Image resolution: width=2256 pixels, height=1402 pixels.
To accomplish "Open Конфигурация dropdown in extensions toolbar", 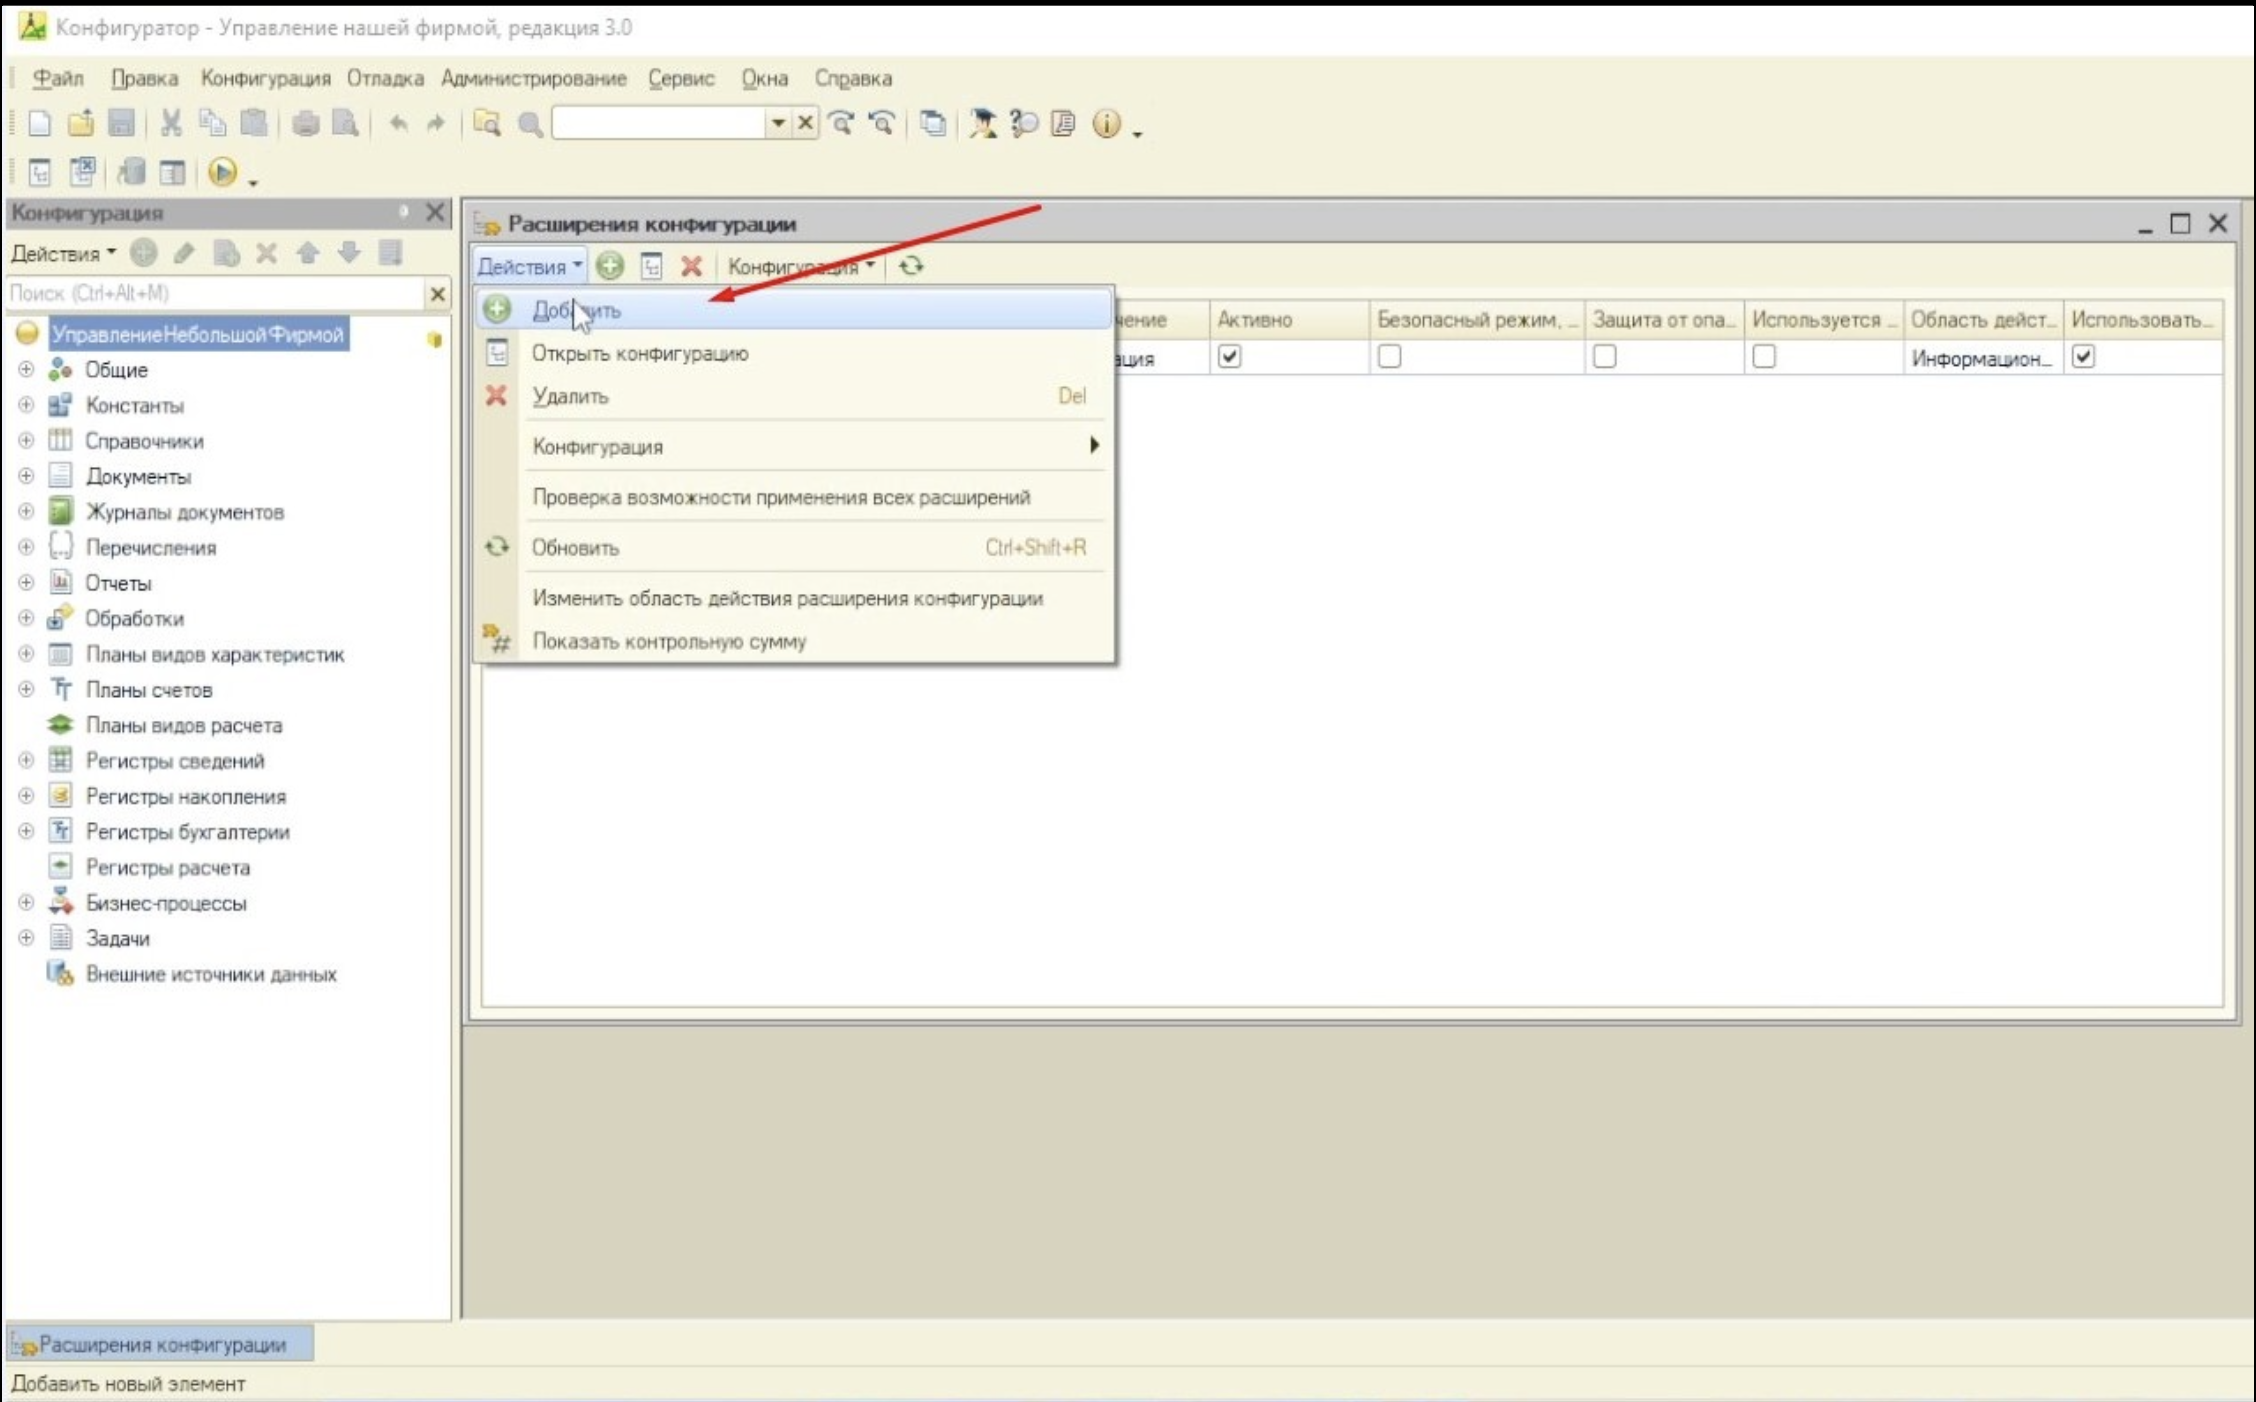I will [802, 266].
